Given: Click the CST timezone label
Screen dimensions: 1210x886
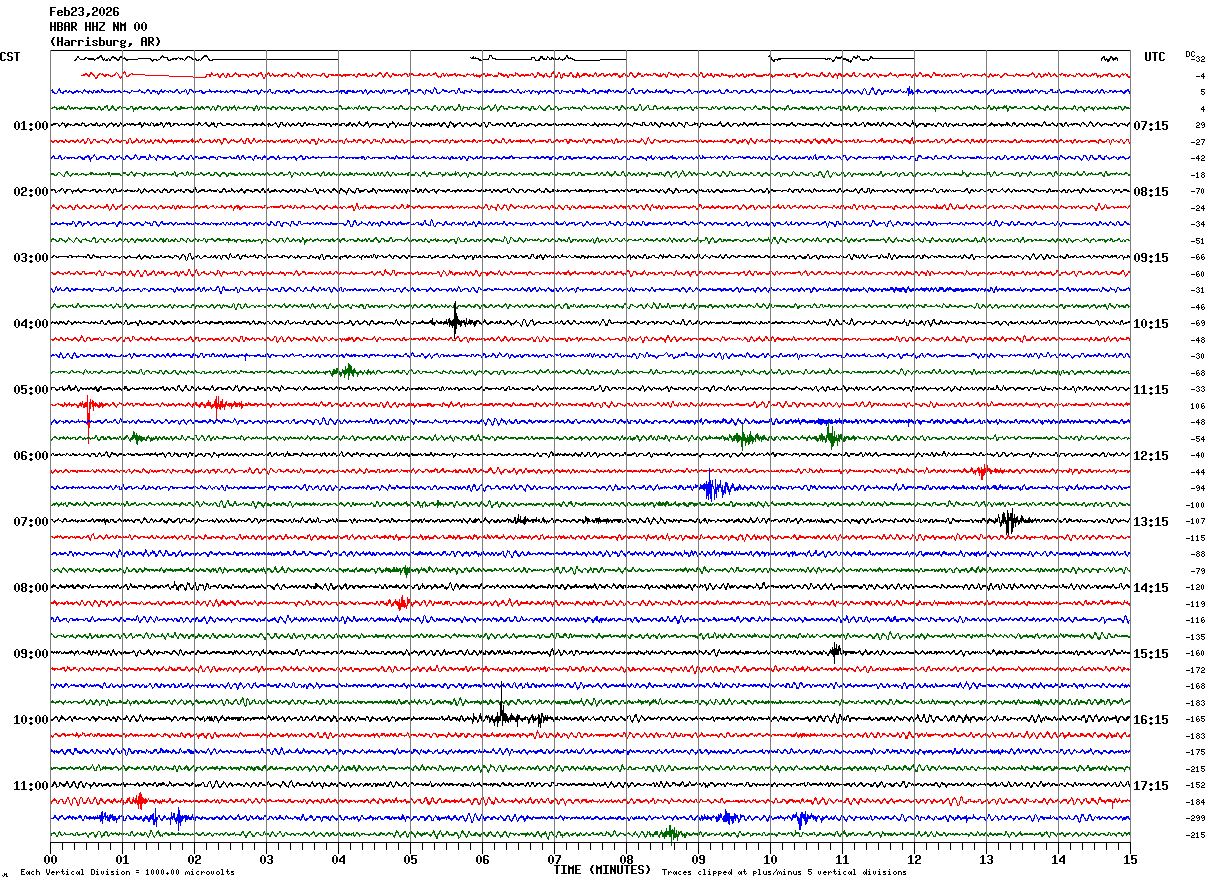Looking at the screenshot, I should 10,57.
